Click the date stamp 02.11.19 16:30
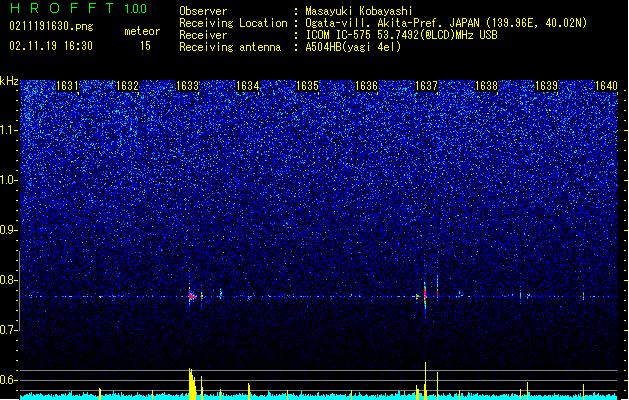This screenshot has height=400, width=629. (51, 46)
